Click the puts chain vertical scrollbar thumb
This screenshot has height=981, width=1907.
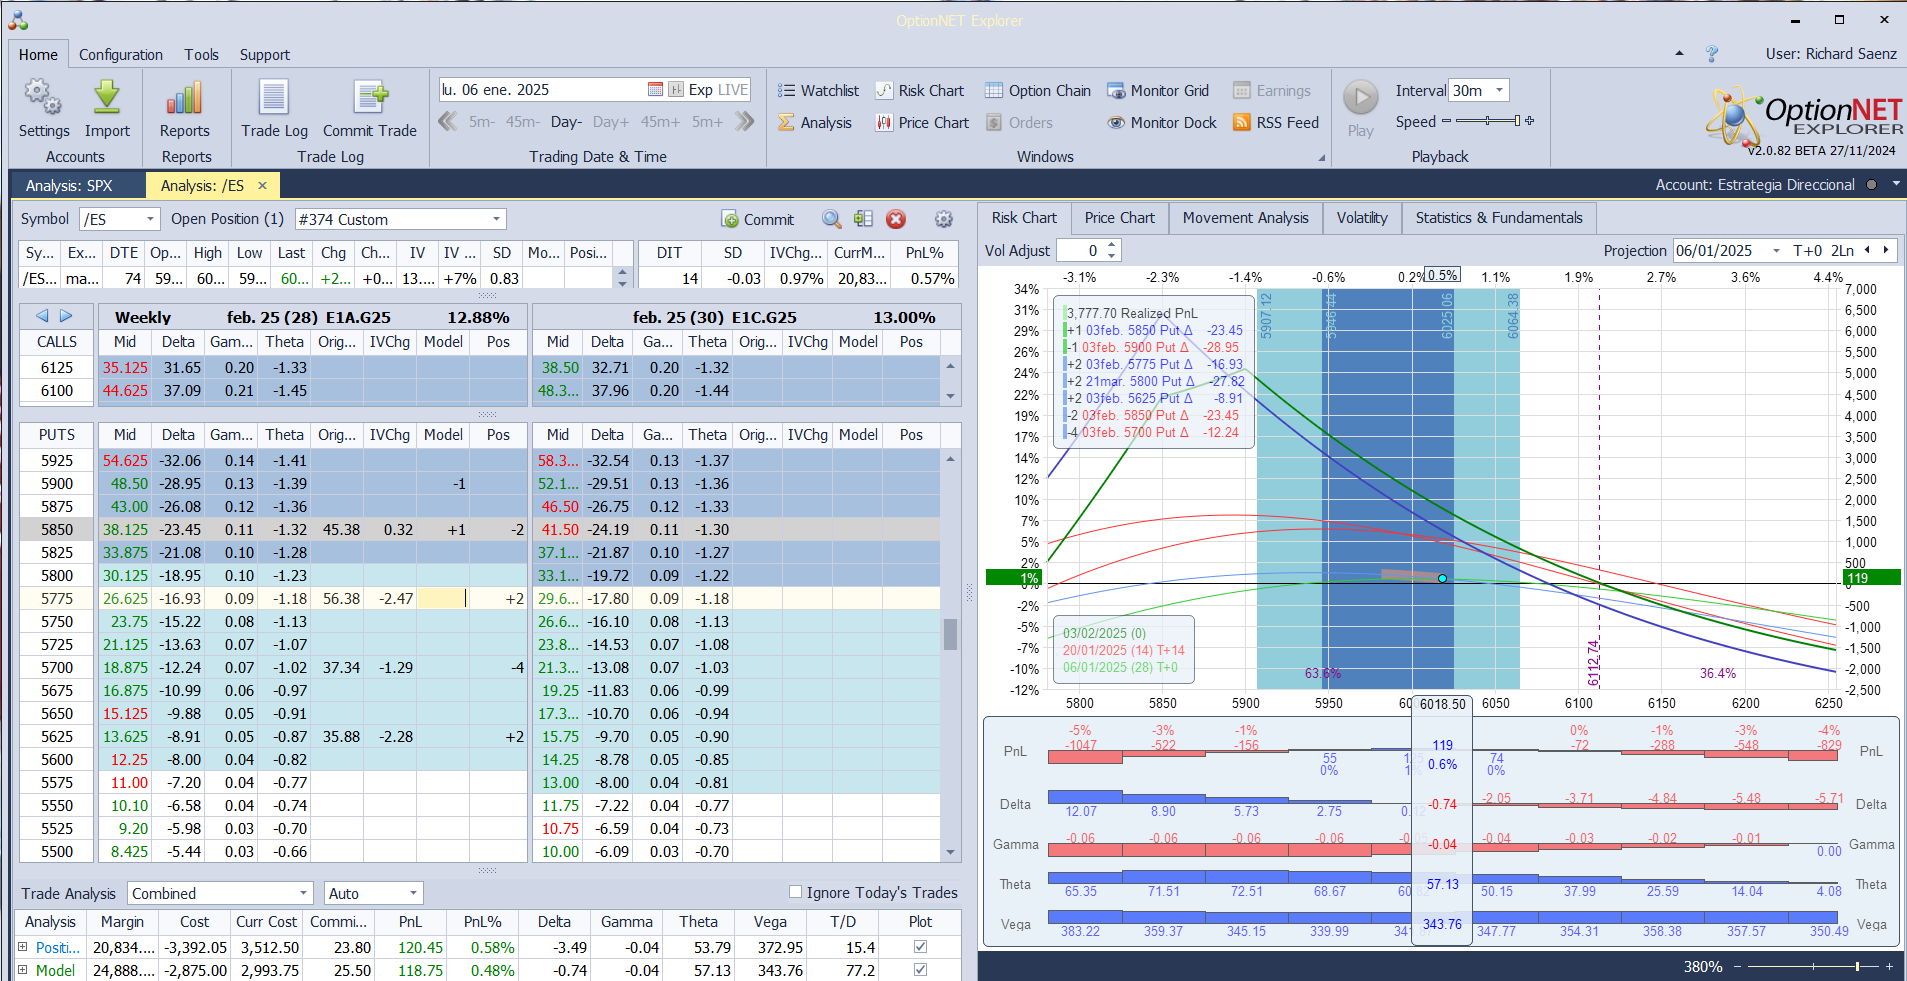[950, 634]
